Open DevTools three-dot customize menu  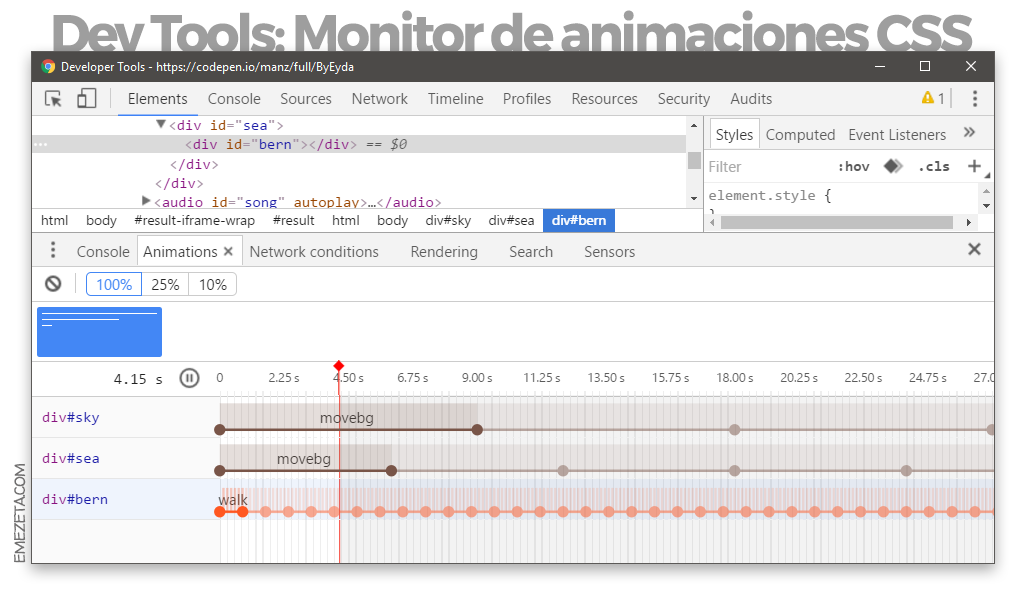[x=974, y=99]
